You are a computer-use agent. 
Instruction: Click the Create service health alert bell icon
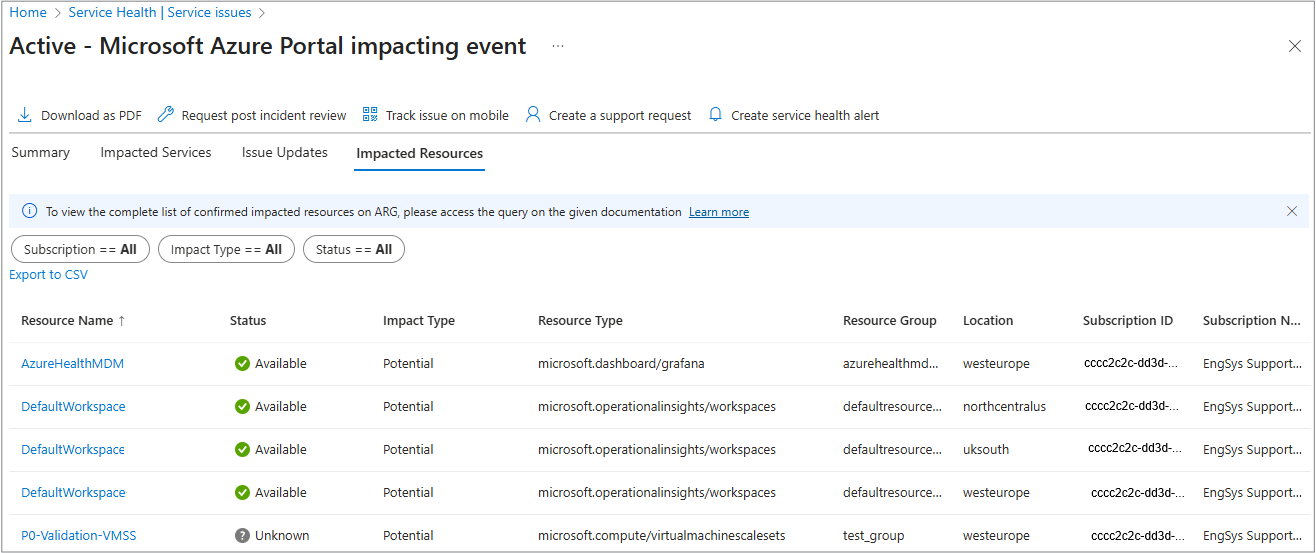click(x=715, y=115)
